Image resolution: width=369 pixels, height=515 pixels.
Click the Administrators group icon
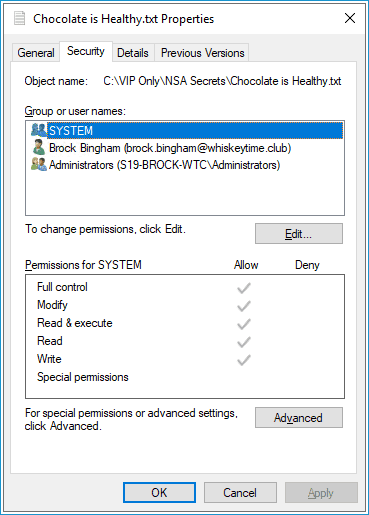(39, 164)
